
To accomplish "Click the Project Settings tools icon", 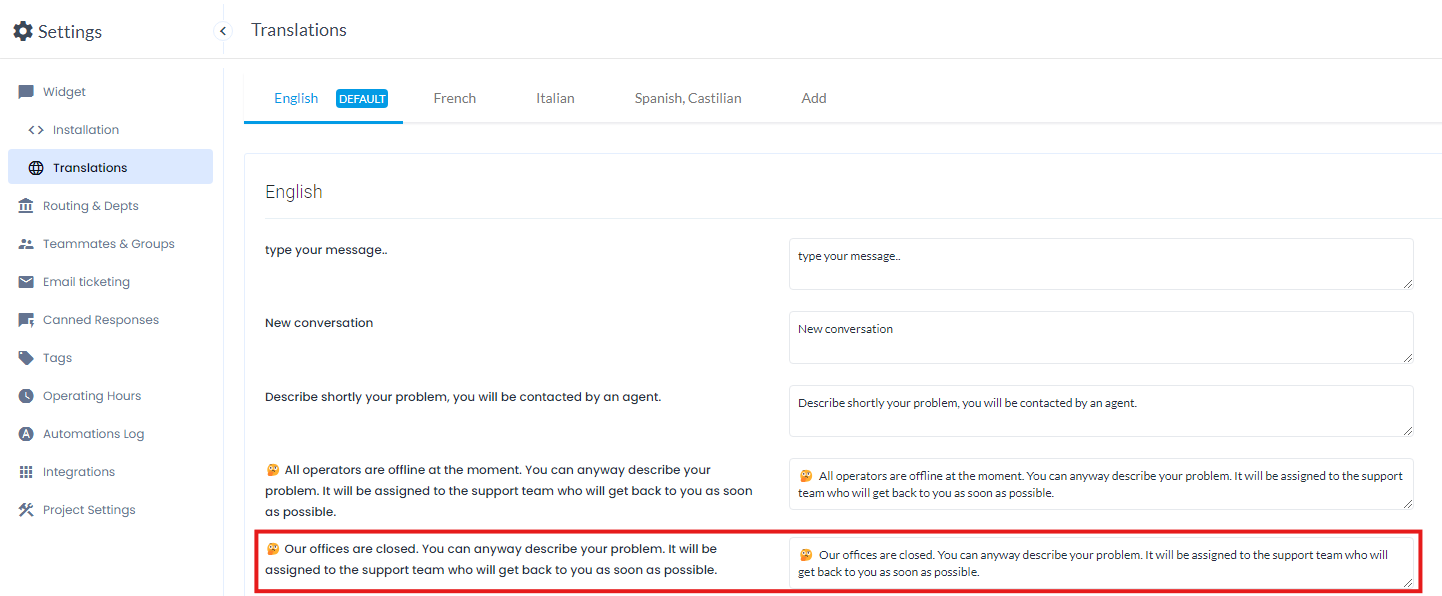I will pos(26,510).
